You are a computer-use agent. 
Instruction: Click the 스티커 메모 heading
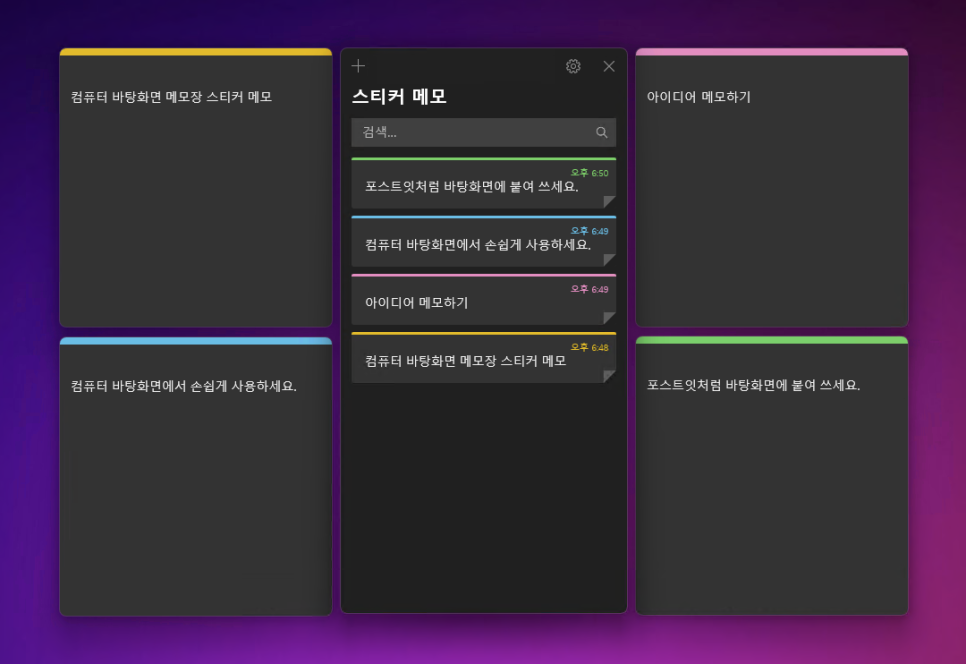click(x=399, y=97)
